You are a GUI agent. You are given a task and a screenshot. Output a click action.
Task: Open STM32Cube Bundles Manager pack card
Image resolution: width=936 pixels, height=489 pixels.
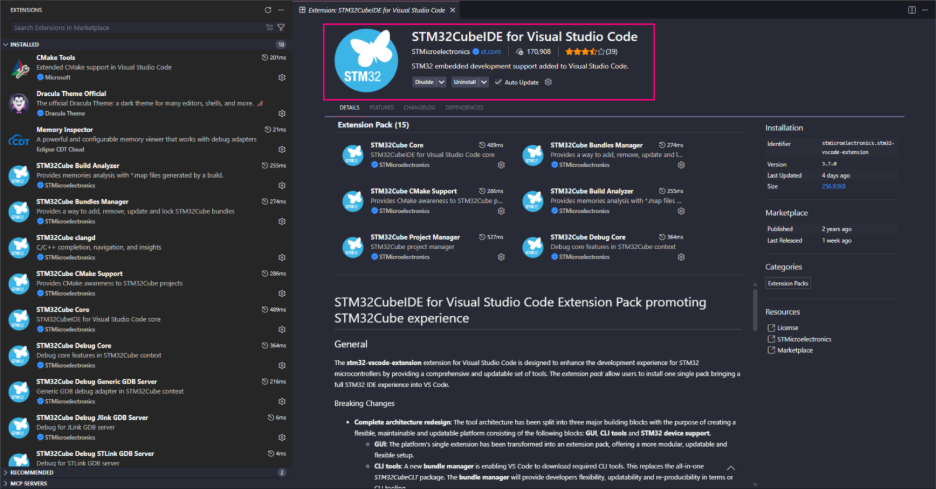[604, 155]
